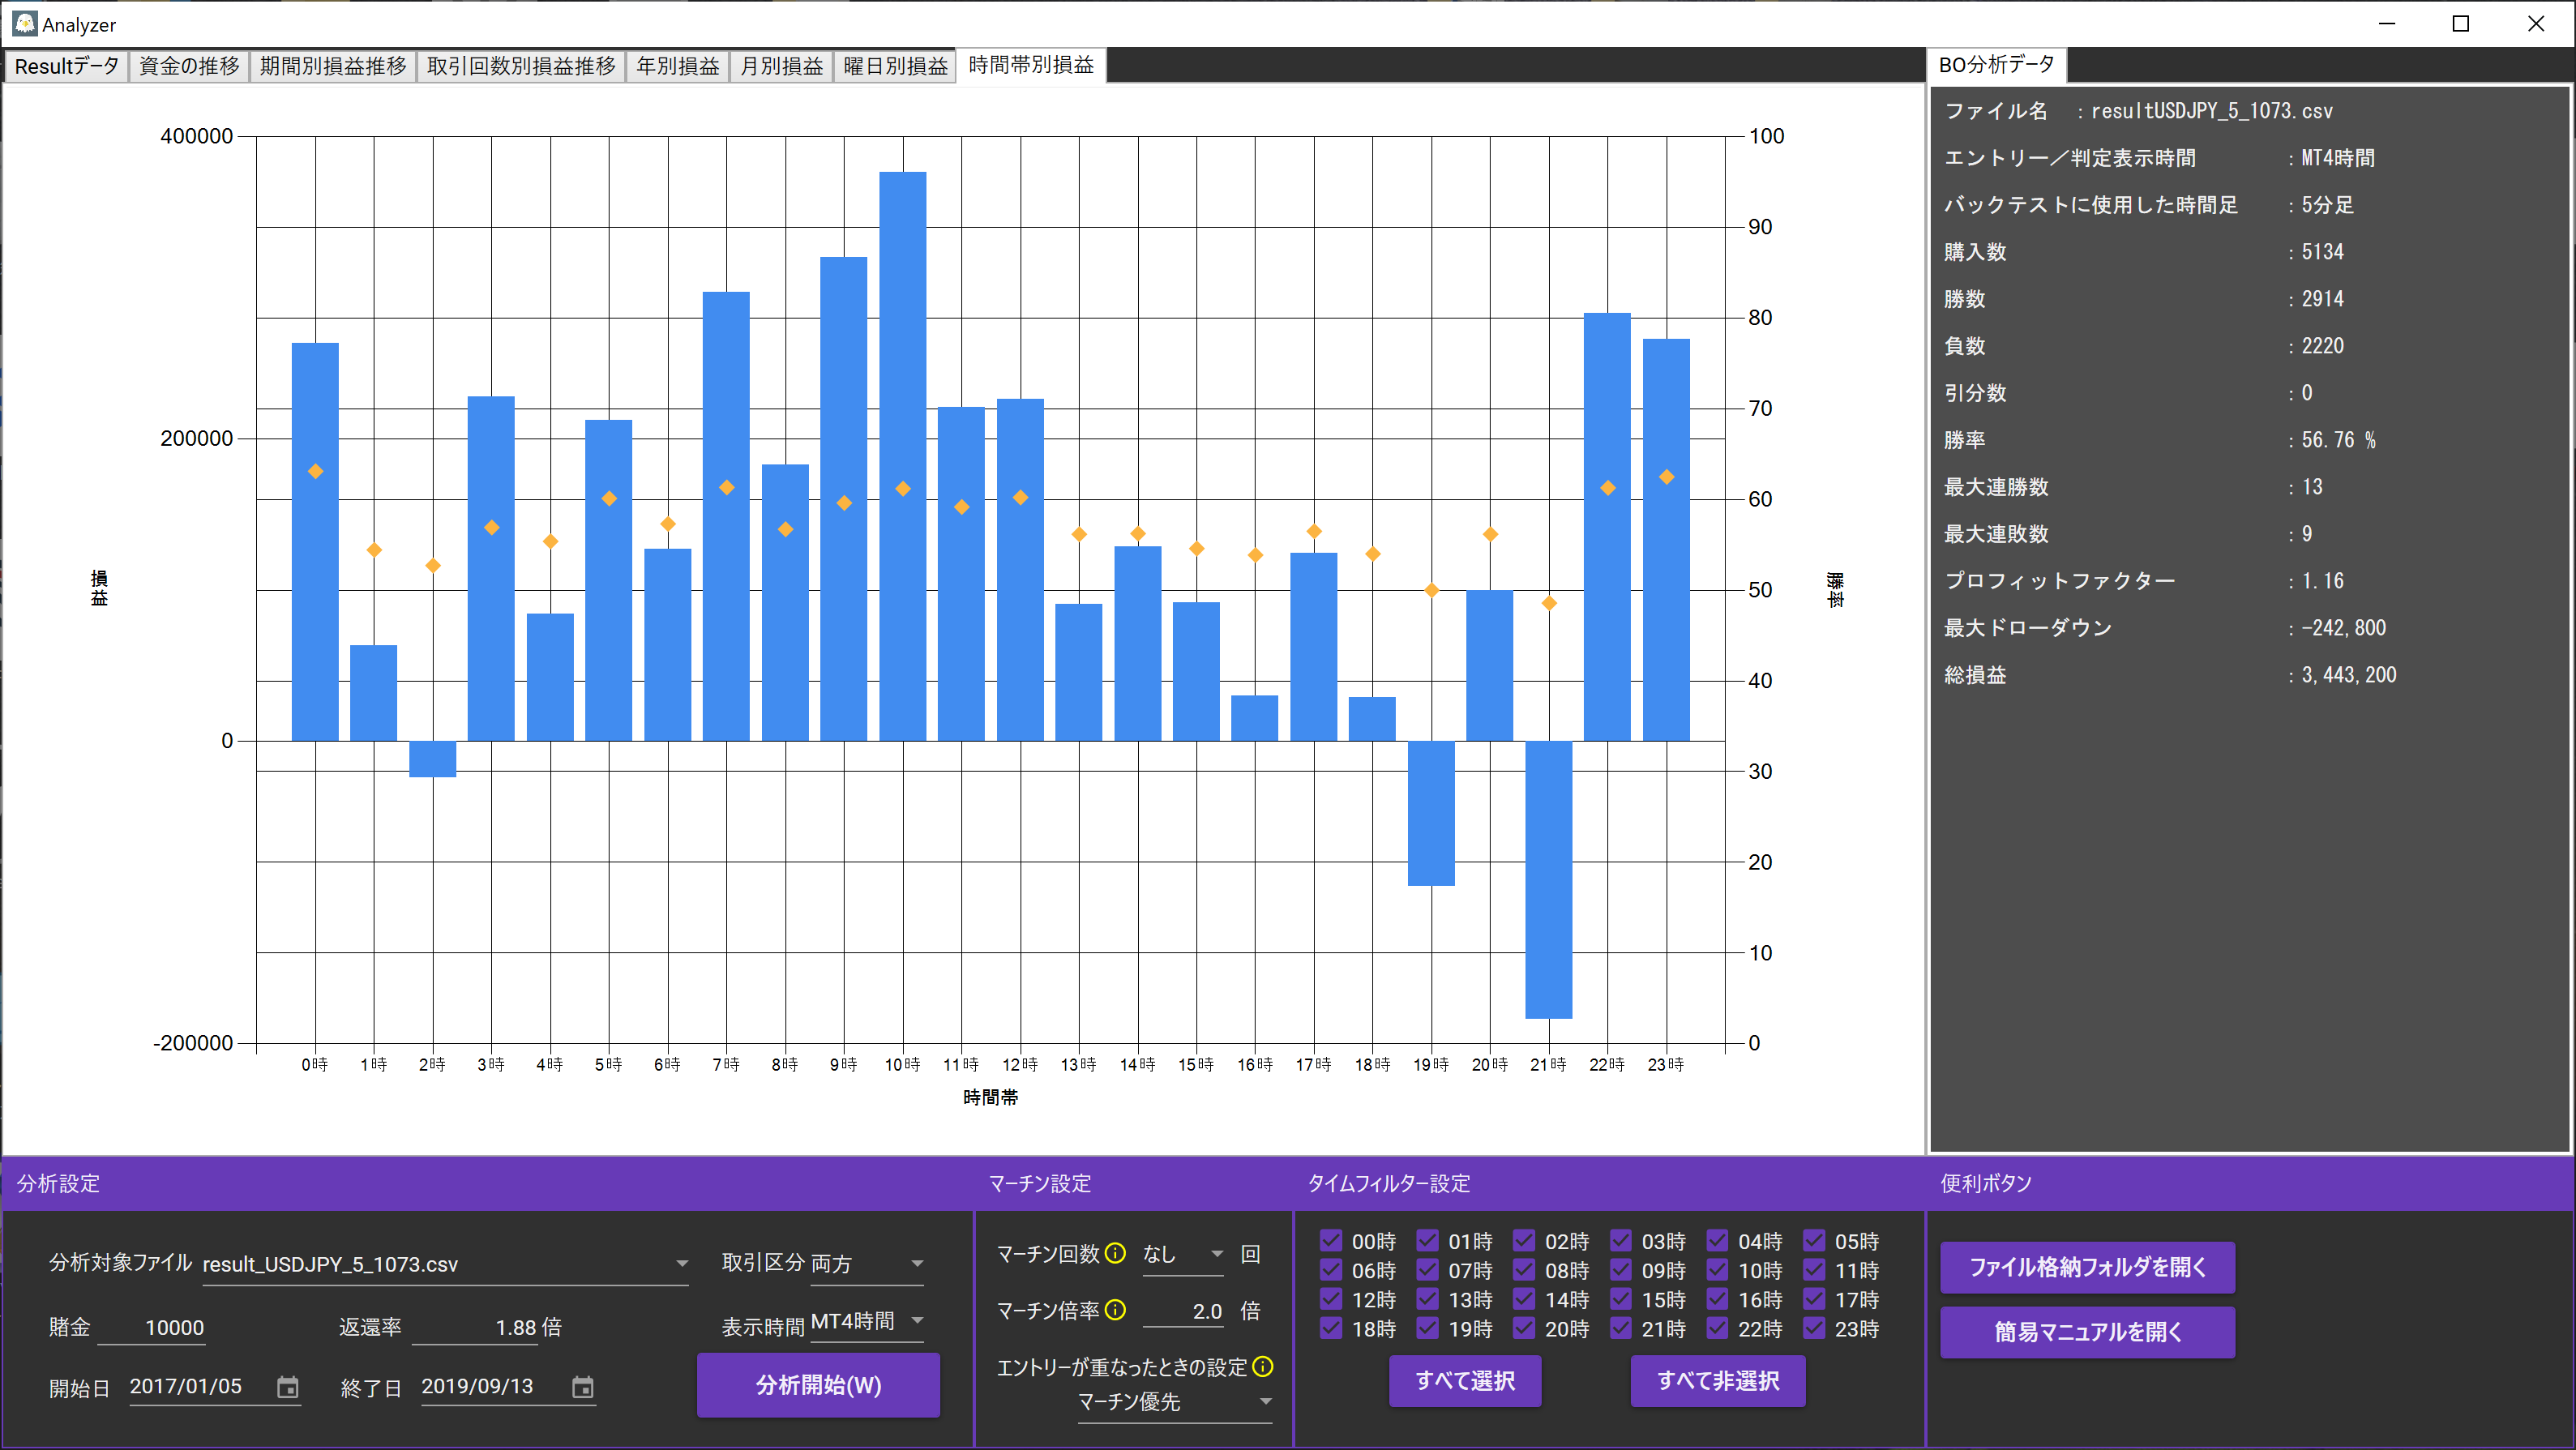
Task: Open the end date calendar picker icon
Action: 582,1387
